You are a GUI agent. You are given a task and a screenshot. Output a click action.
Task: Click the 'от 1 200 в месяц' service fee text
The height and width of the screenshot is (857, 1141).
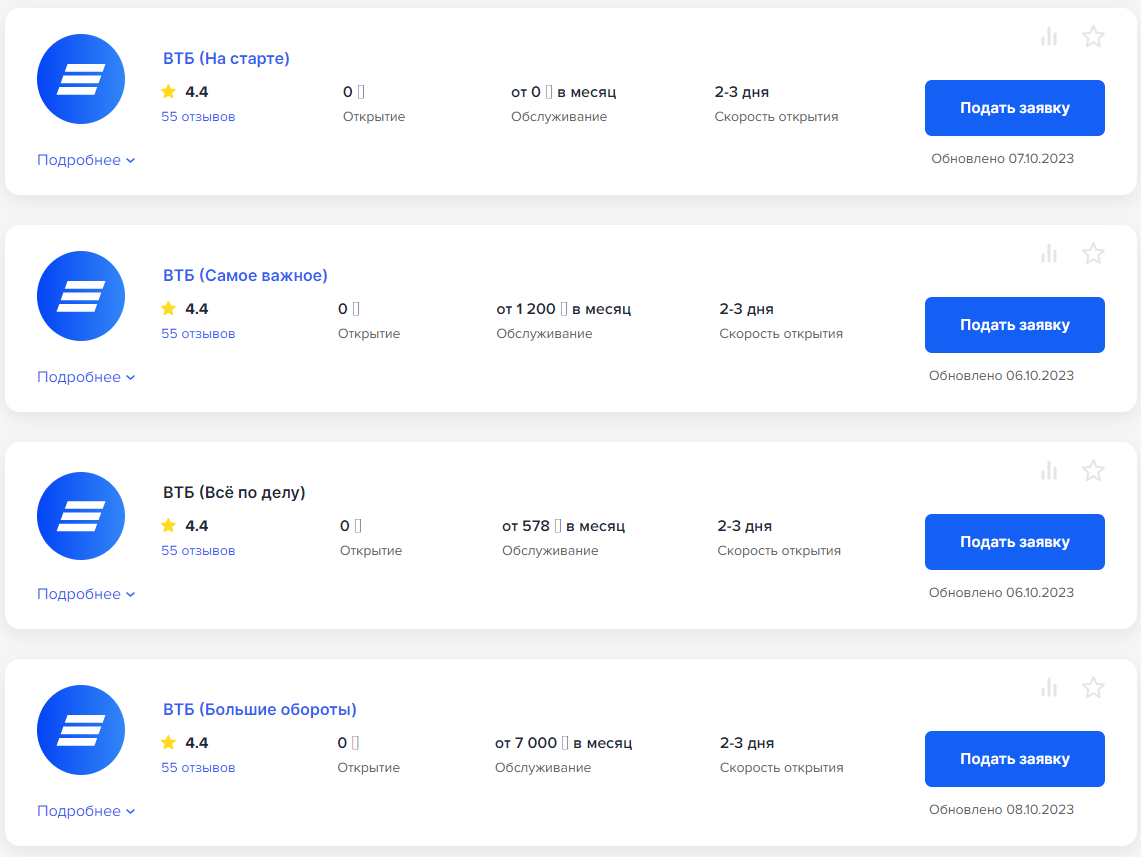pyautogui.click(x=563, y=308)
